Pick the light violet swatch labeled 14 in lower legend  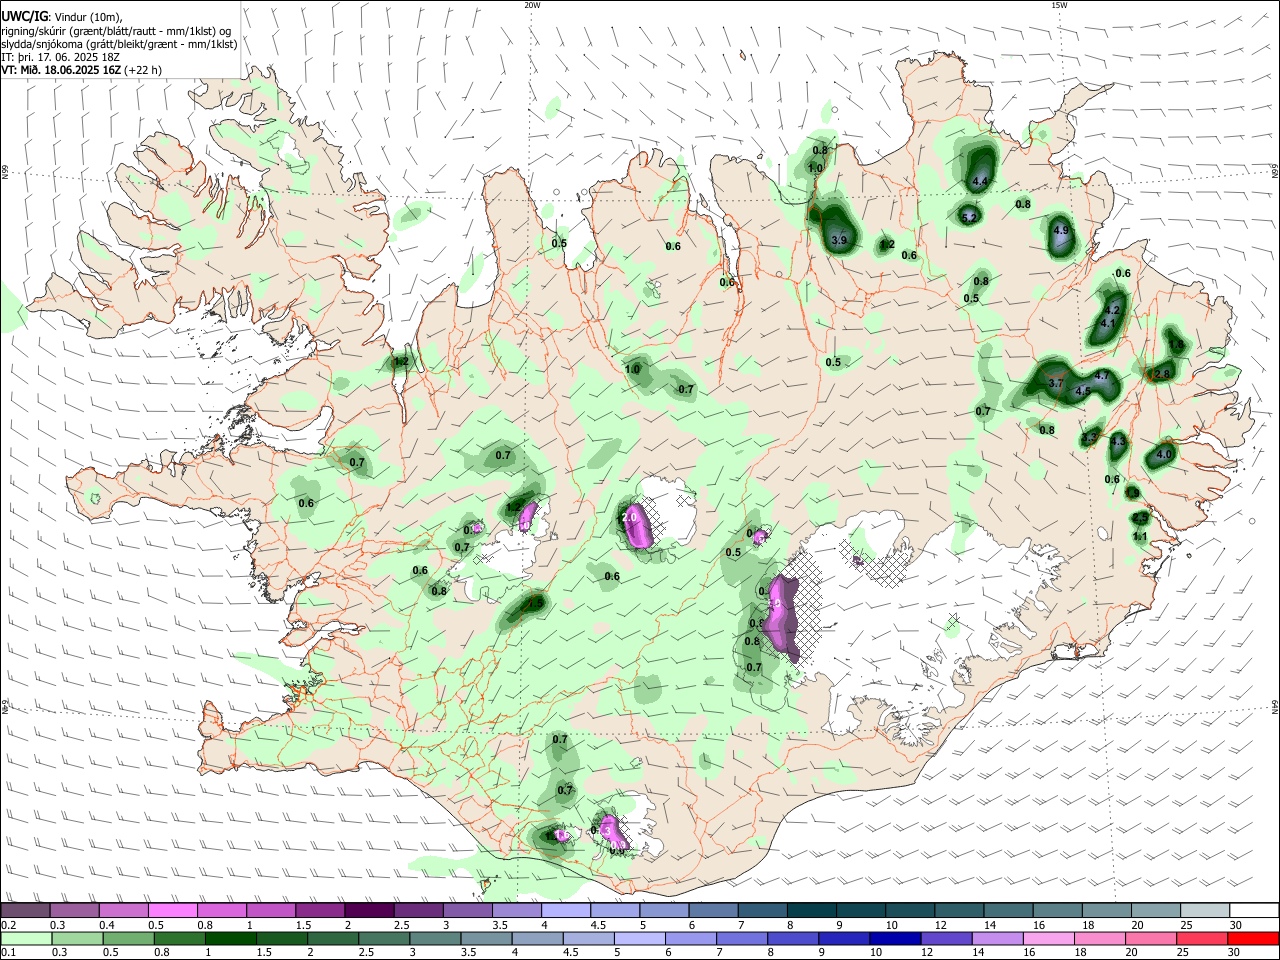pyautogui.click(x=997, y=938)
